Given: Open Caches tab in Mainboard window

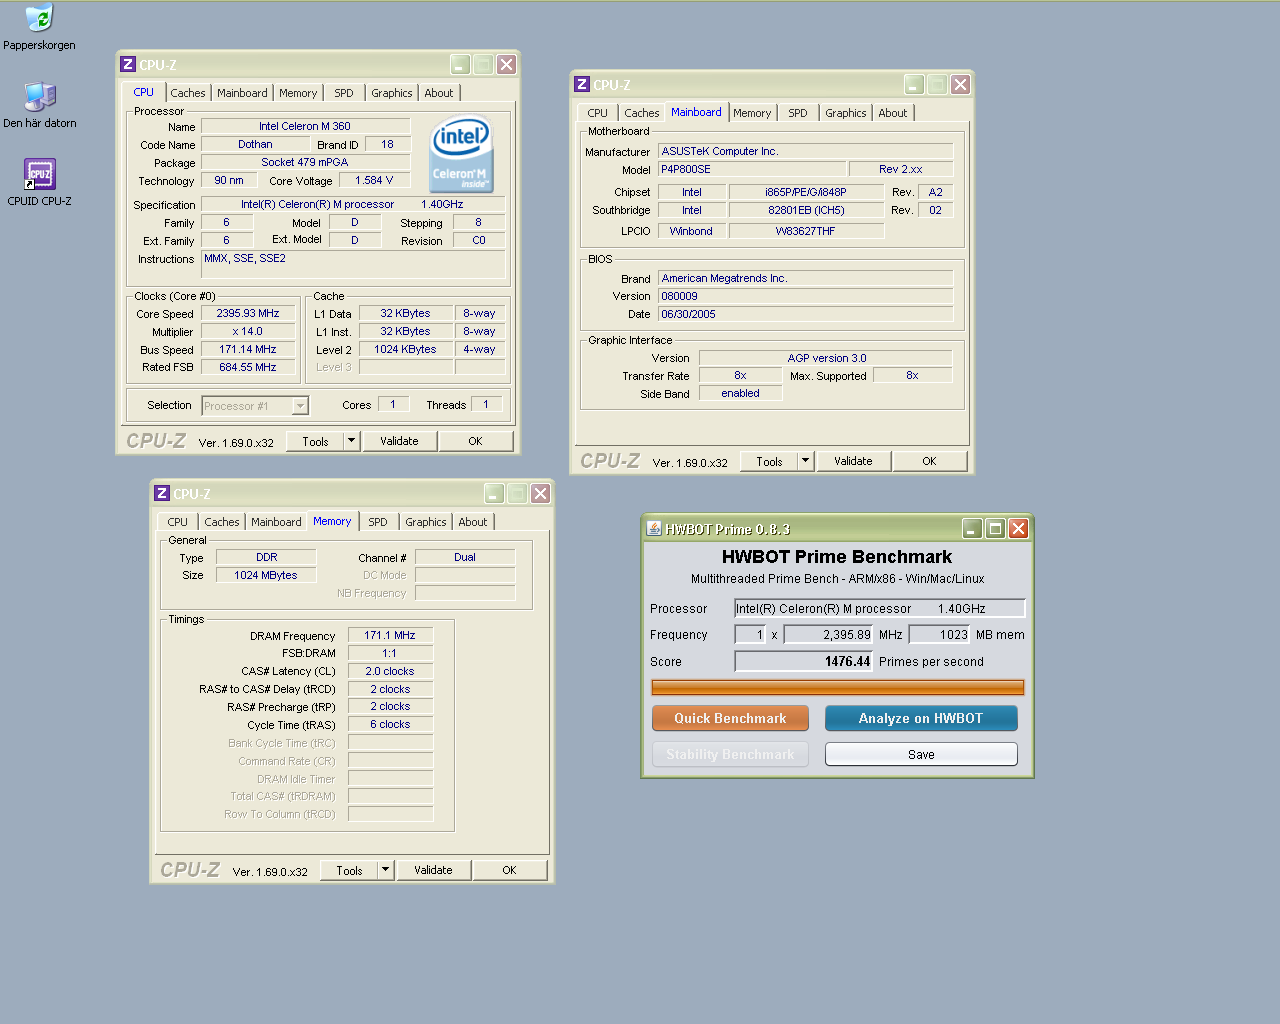Looking at the screenshot, I should tap(642, 113).
